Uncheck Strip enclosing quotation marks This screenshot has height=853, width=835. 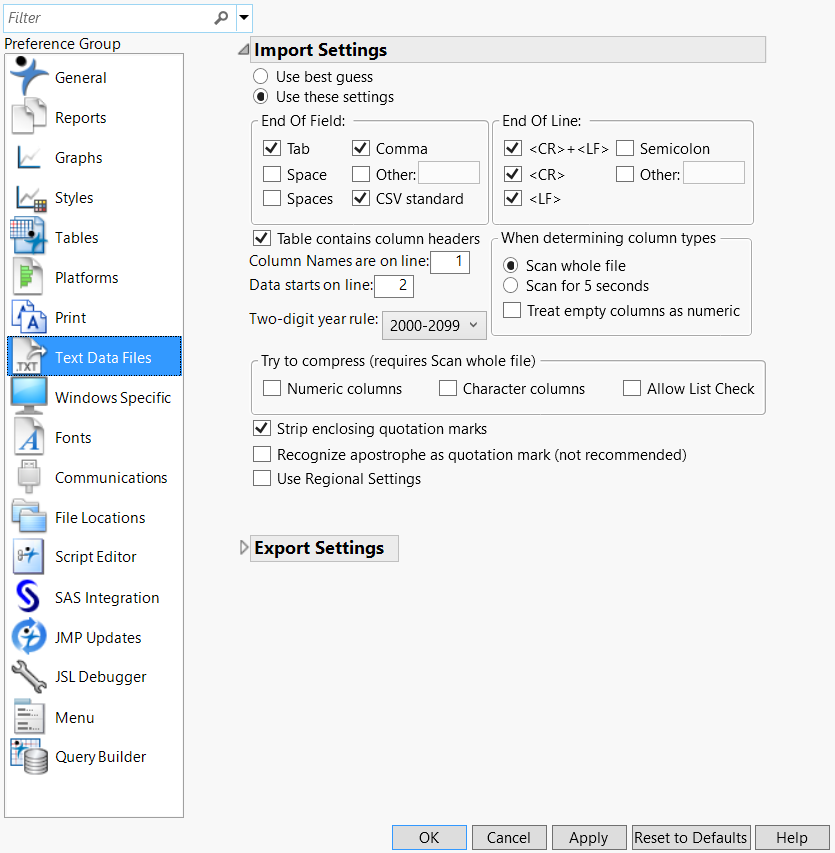coord(262,429)
